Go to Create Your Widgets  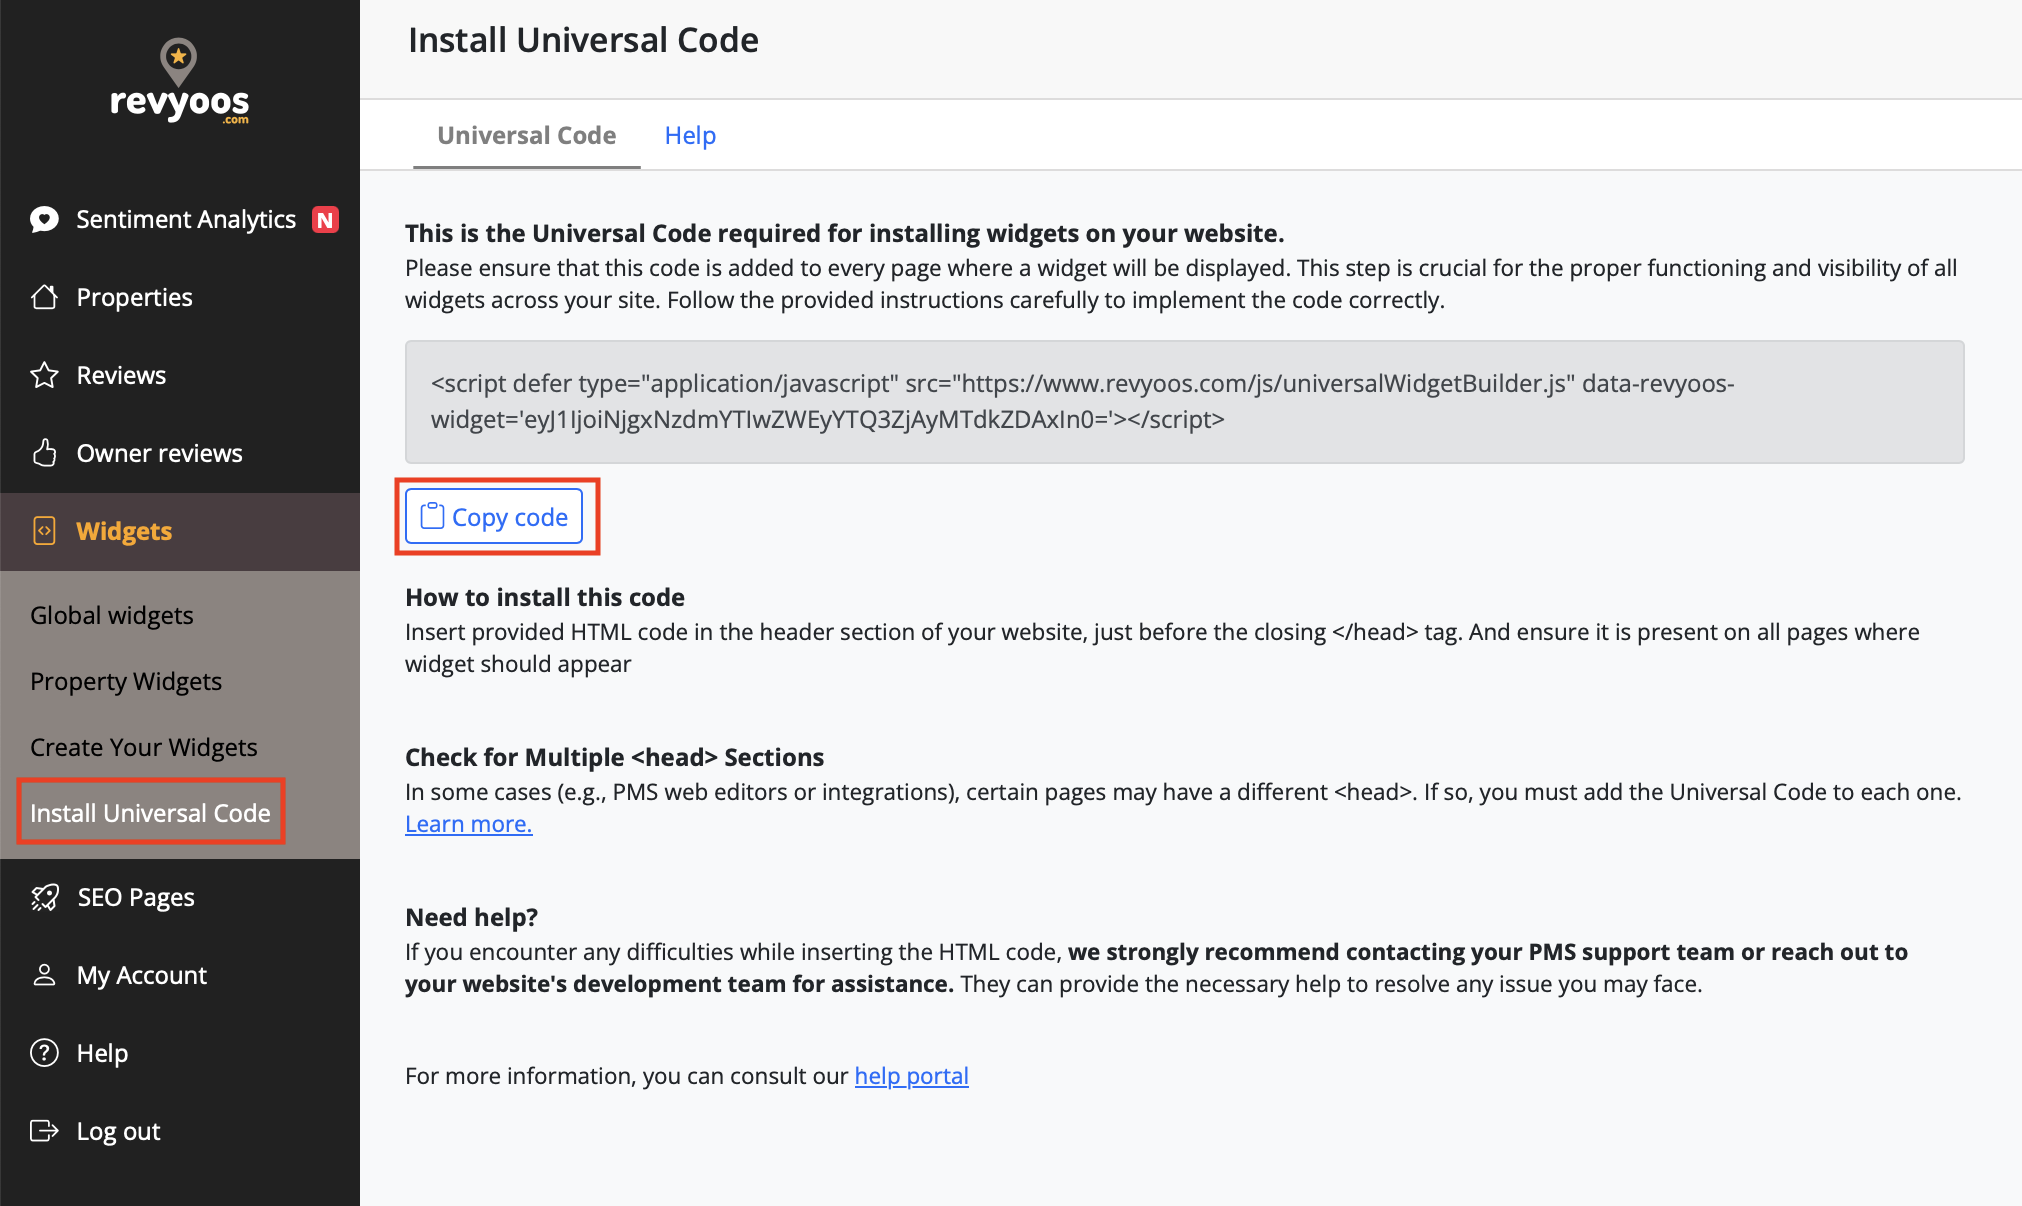[x=144, y=747]
